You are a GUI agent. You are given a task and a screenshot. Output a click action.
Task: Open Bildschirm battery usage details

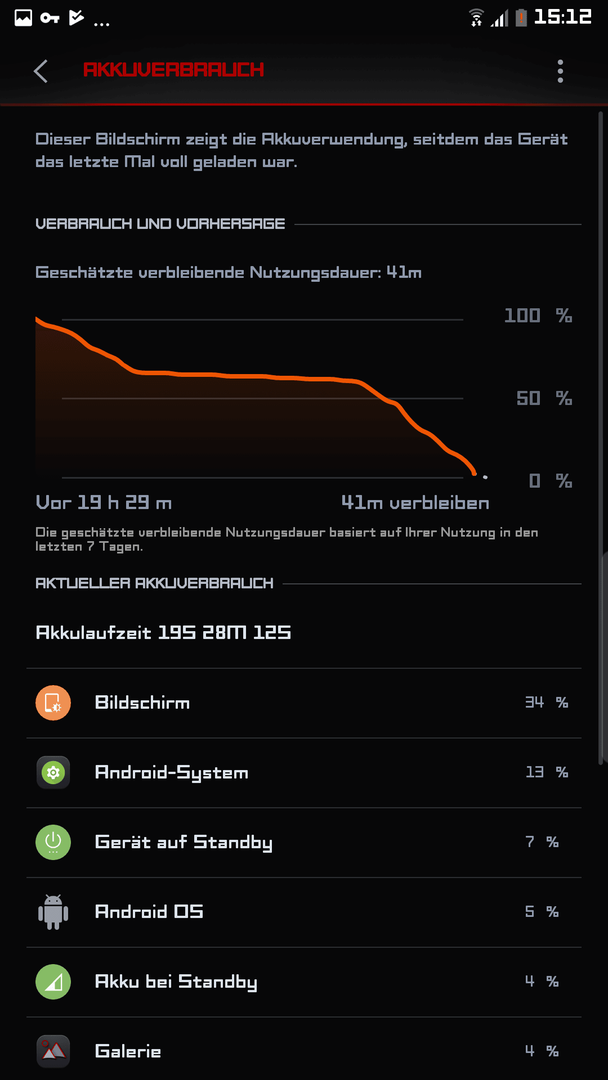point(304,703)
